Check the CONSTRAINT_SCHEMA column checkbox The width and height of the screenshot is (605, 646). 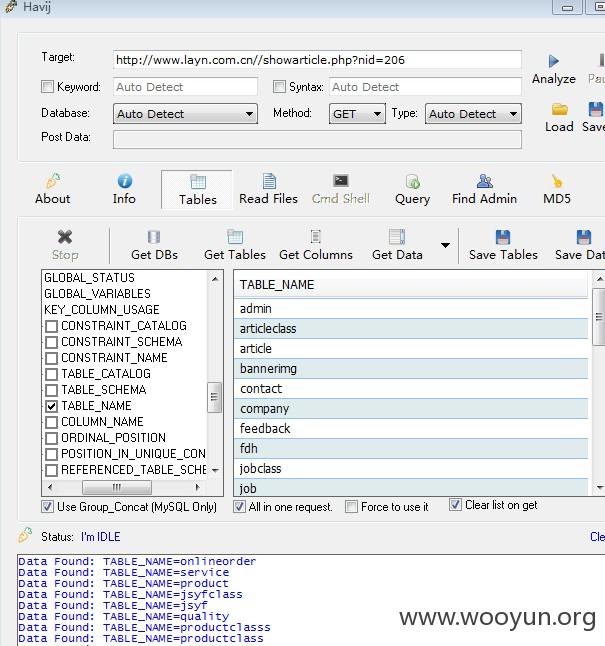coord(51,342)
